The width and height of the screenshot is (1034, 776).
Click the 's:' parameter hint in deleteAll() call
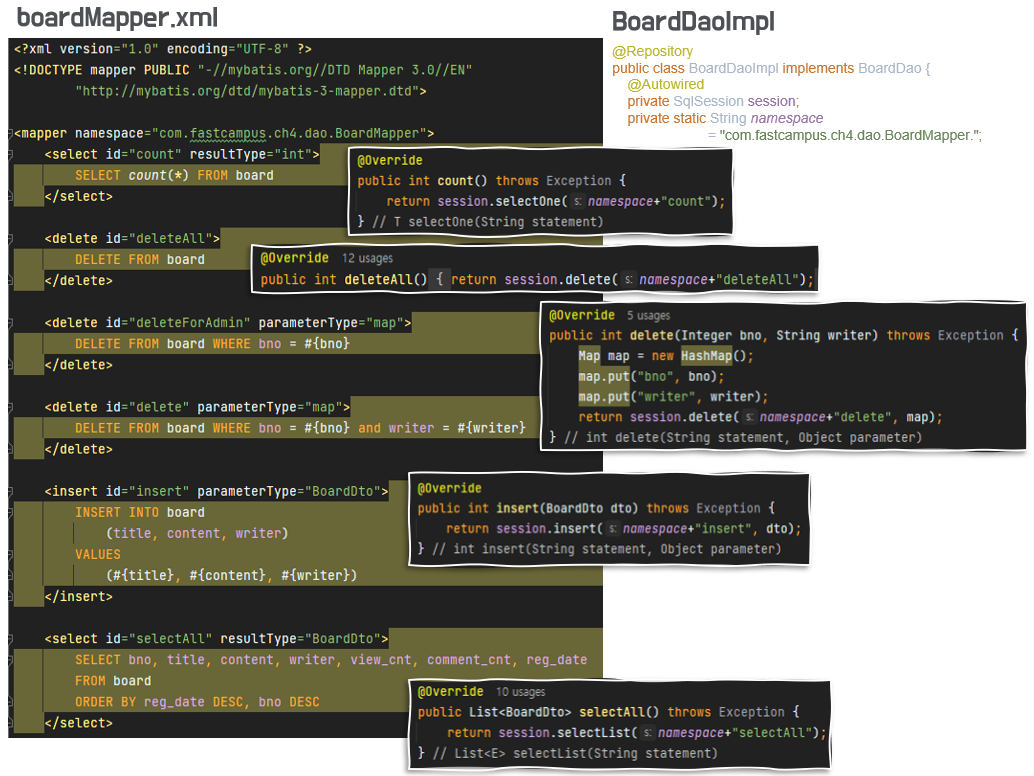(628, 280)
